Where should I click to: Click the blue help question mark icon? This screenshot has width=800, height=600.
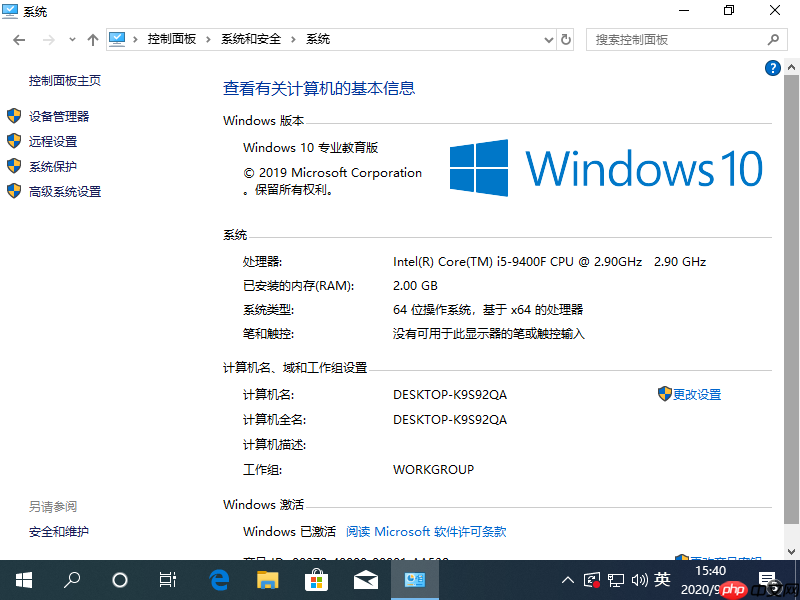click(772, 68)
